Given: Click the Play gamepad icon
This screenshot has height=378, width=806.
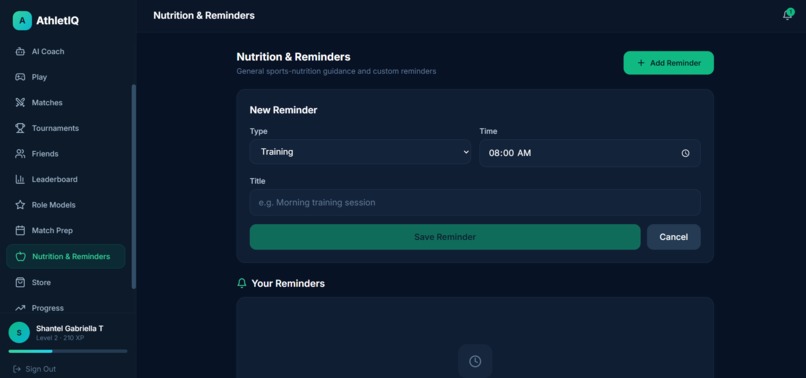Looking at the screenshot, I should 20,77.
